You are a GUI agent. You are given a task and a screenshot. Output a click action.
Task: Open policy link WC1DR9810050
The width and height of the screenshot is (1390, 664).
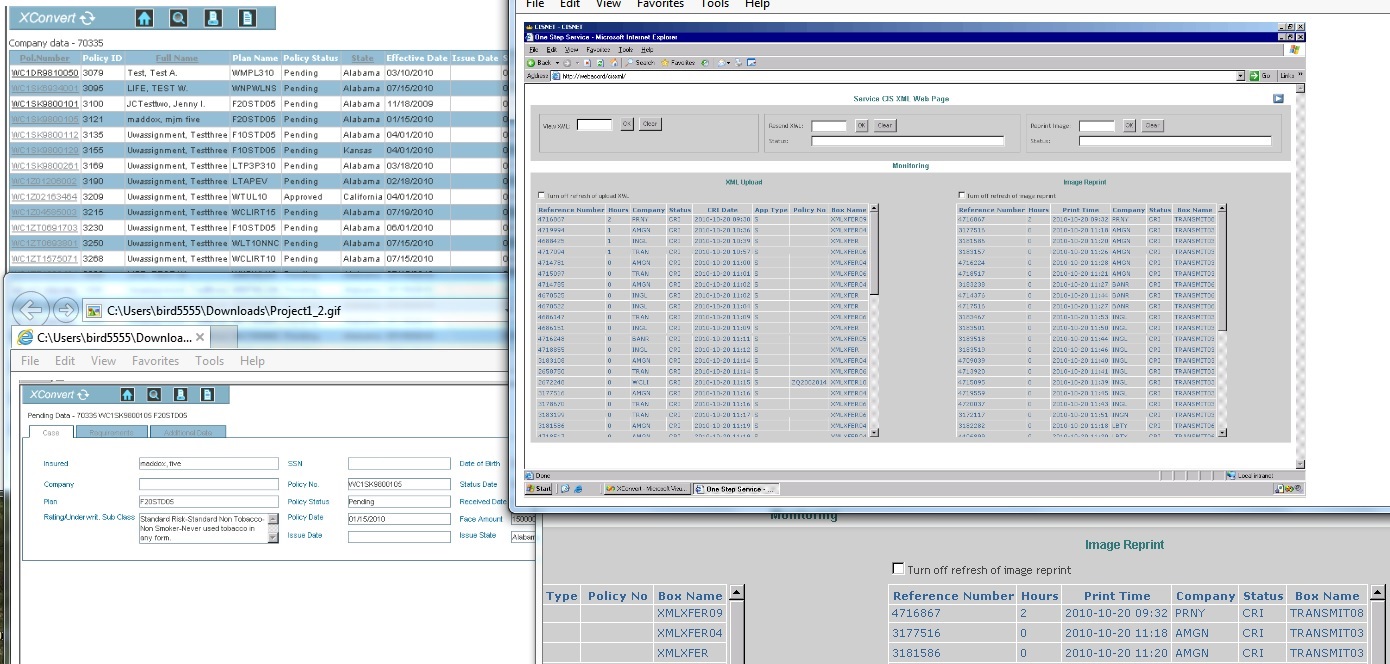pos(44,73)
